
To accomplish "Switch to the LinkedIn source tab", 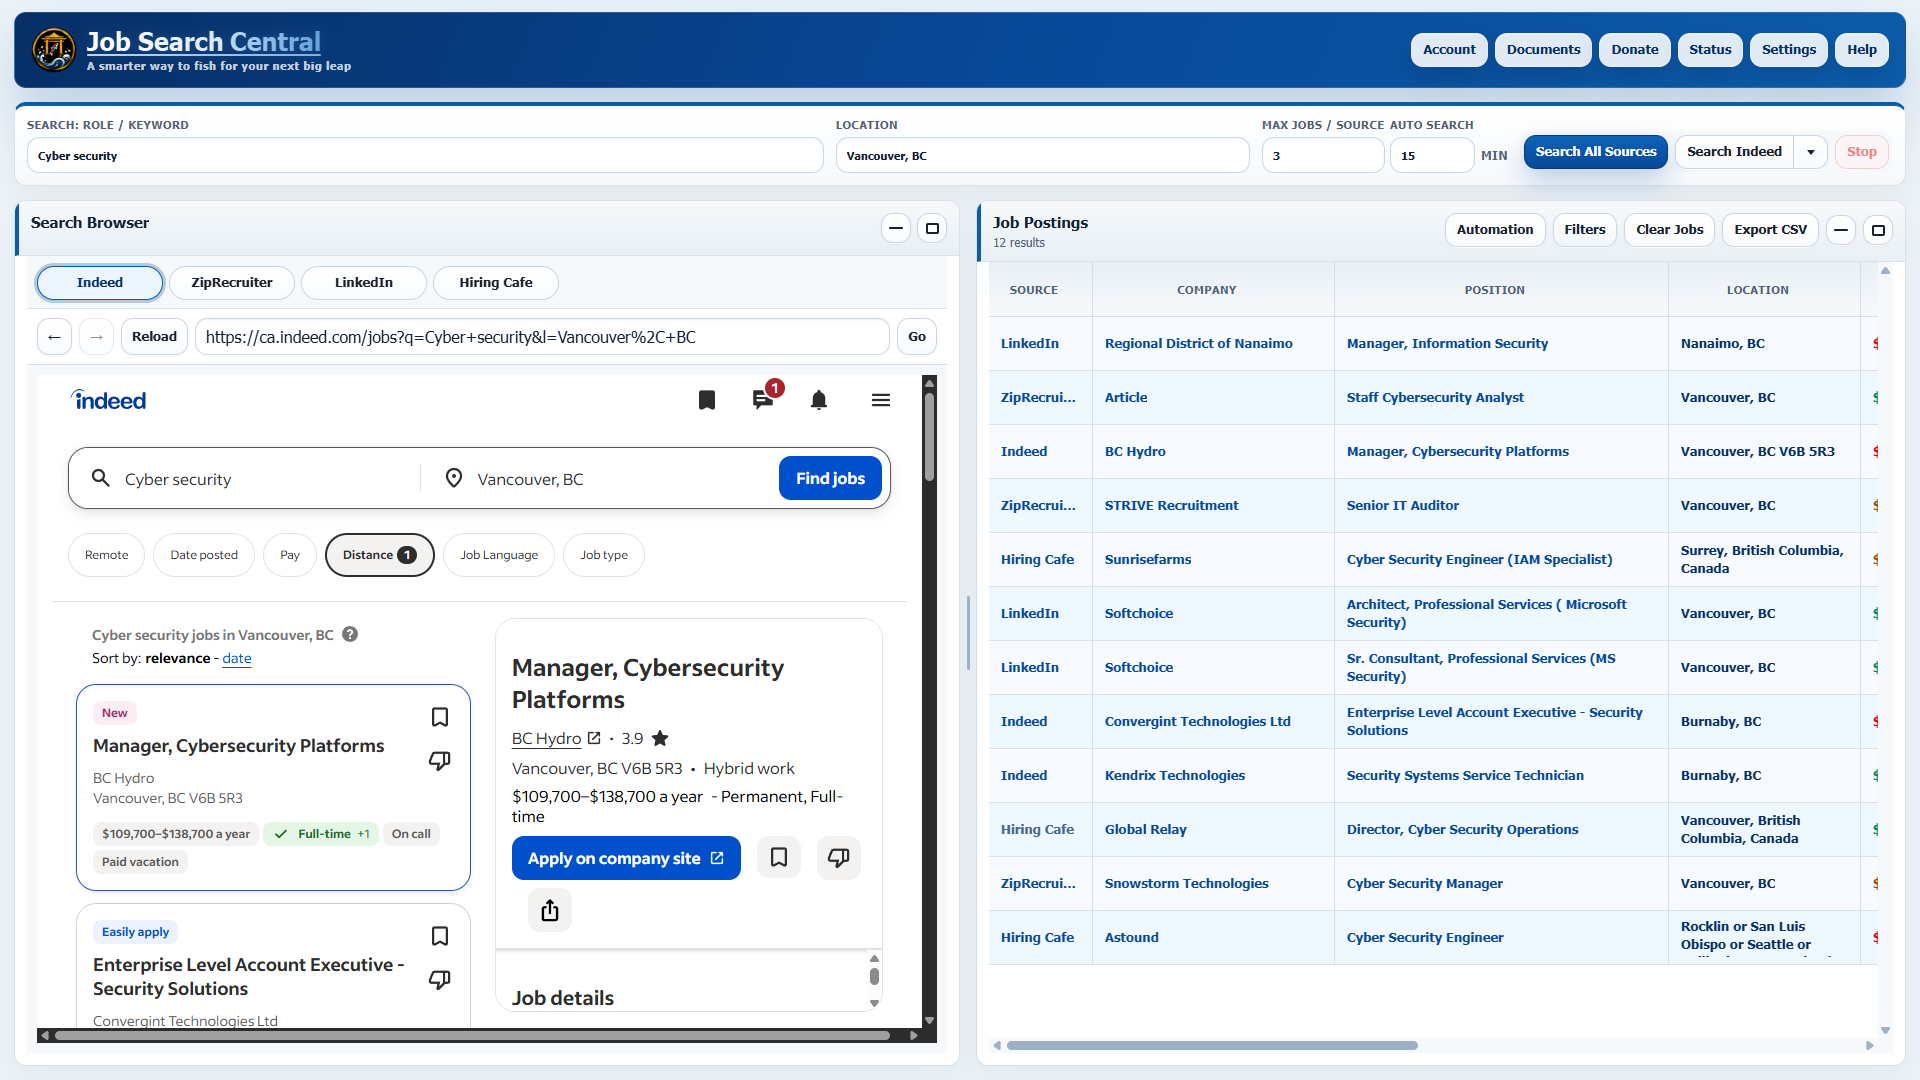I will [364, 283].
